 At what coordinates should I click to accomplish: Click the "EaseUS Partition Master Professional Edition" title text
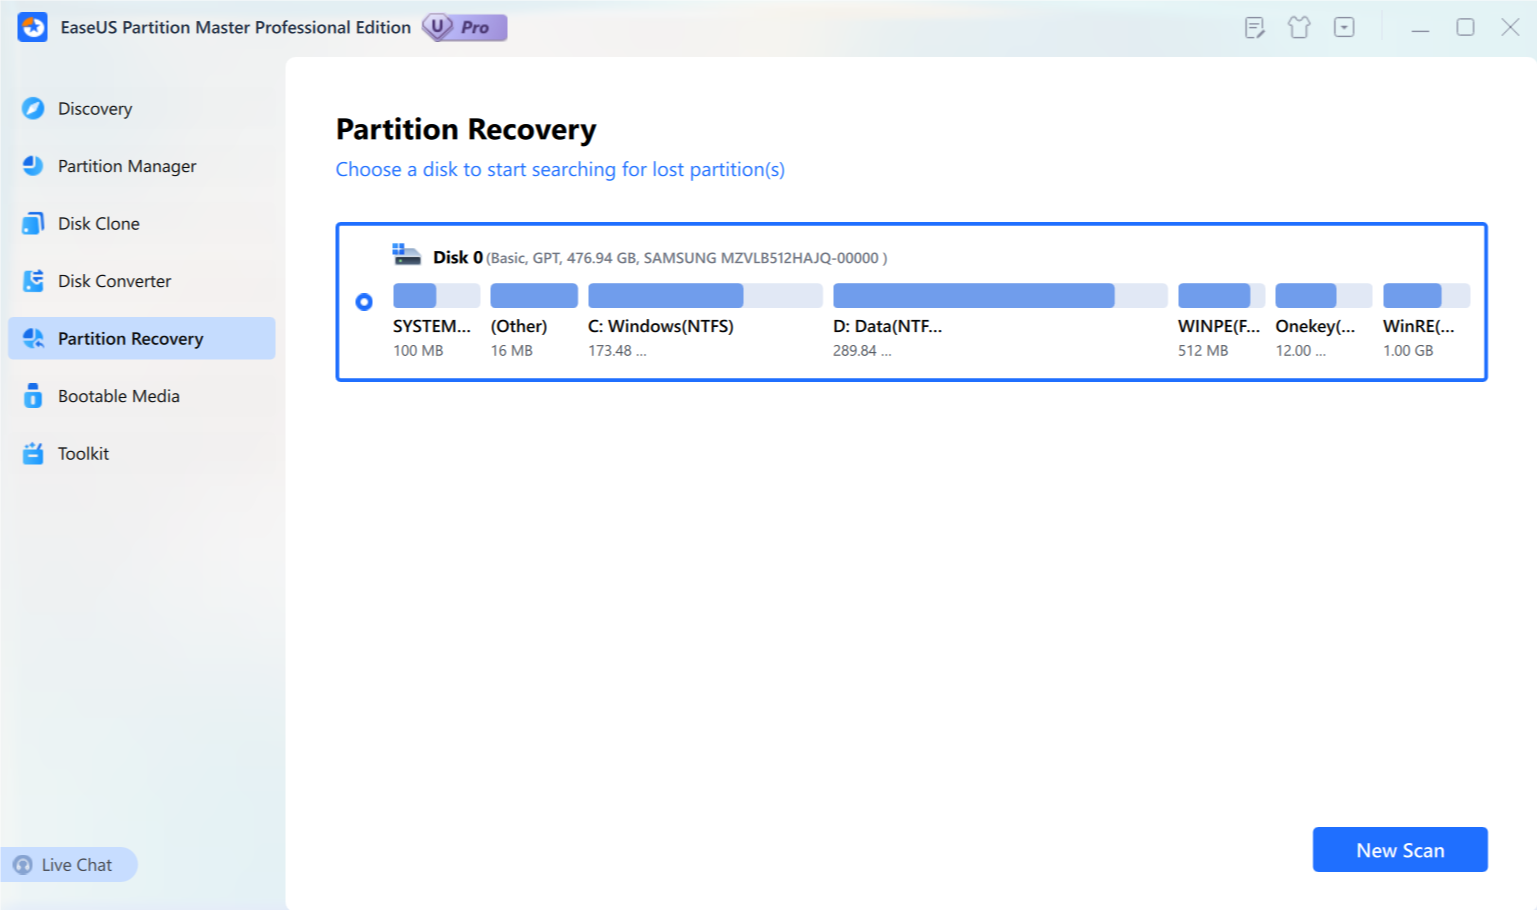click(236, 28)
